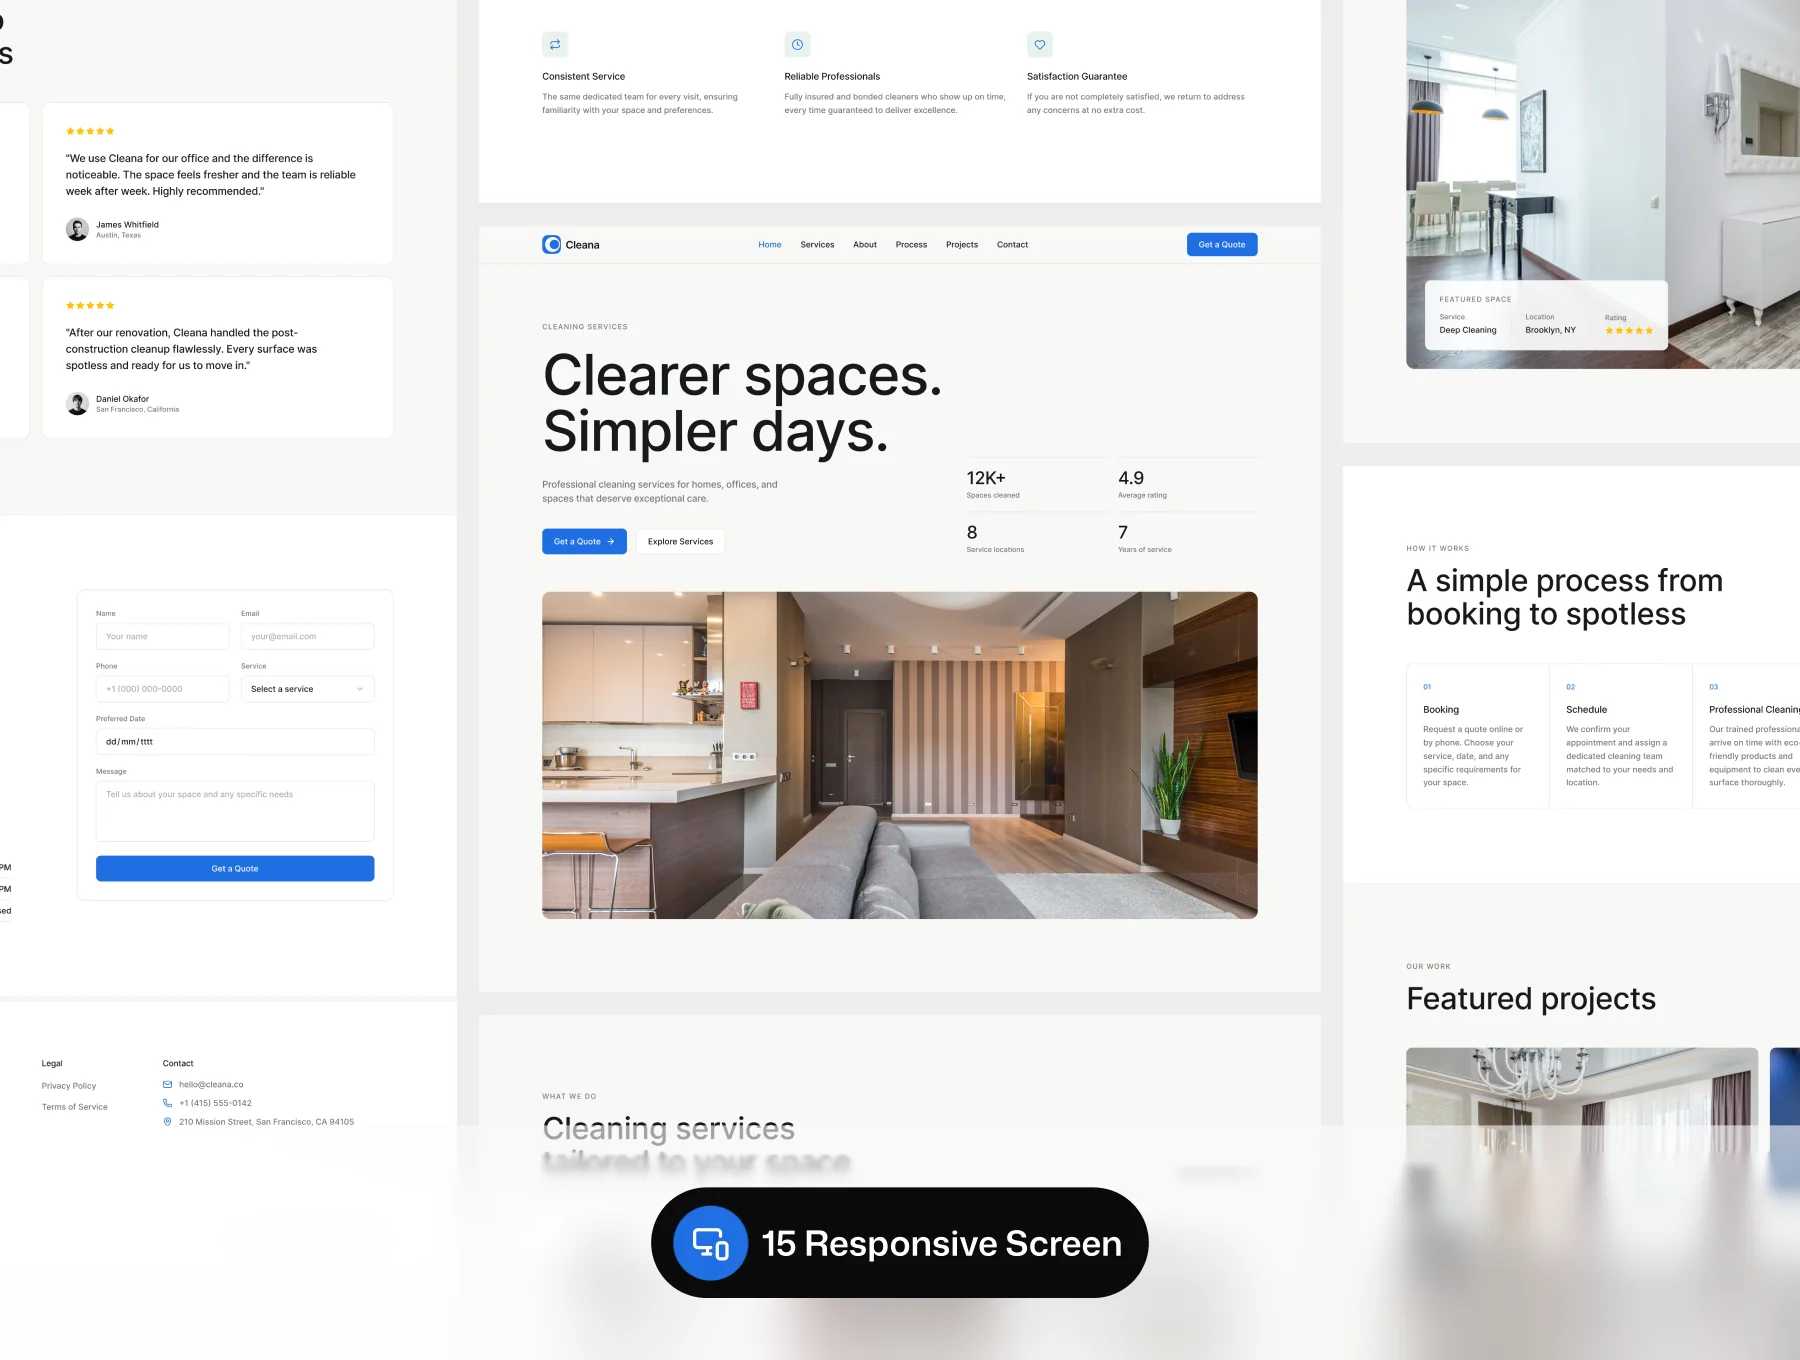Image resolution: width=1800 pixels, height=1360 pixels.
Task: Open the Services nav item
Action: click(x=817, y=245)
